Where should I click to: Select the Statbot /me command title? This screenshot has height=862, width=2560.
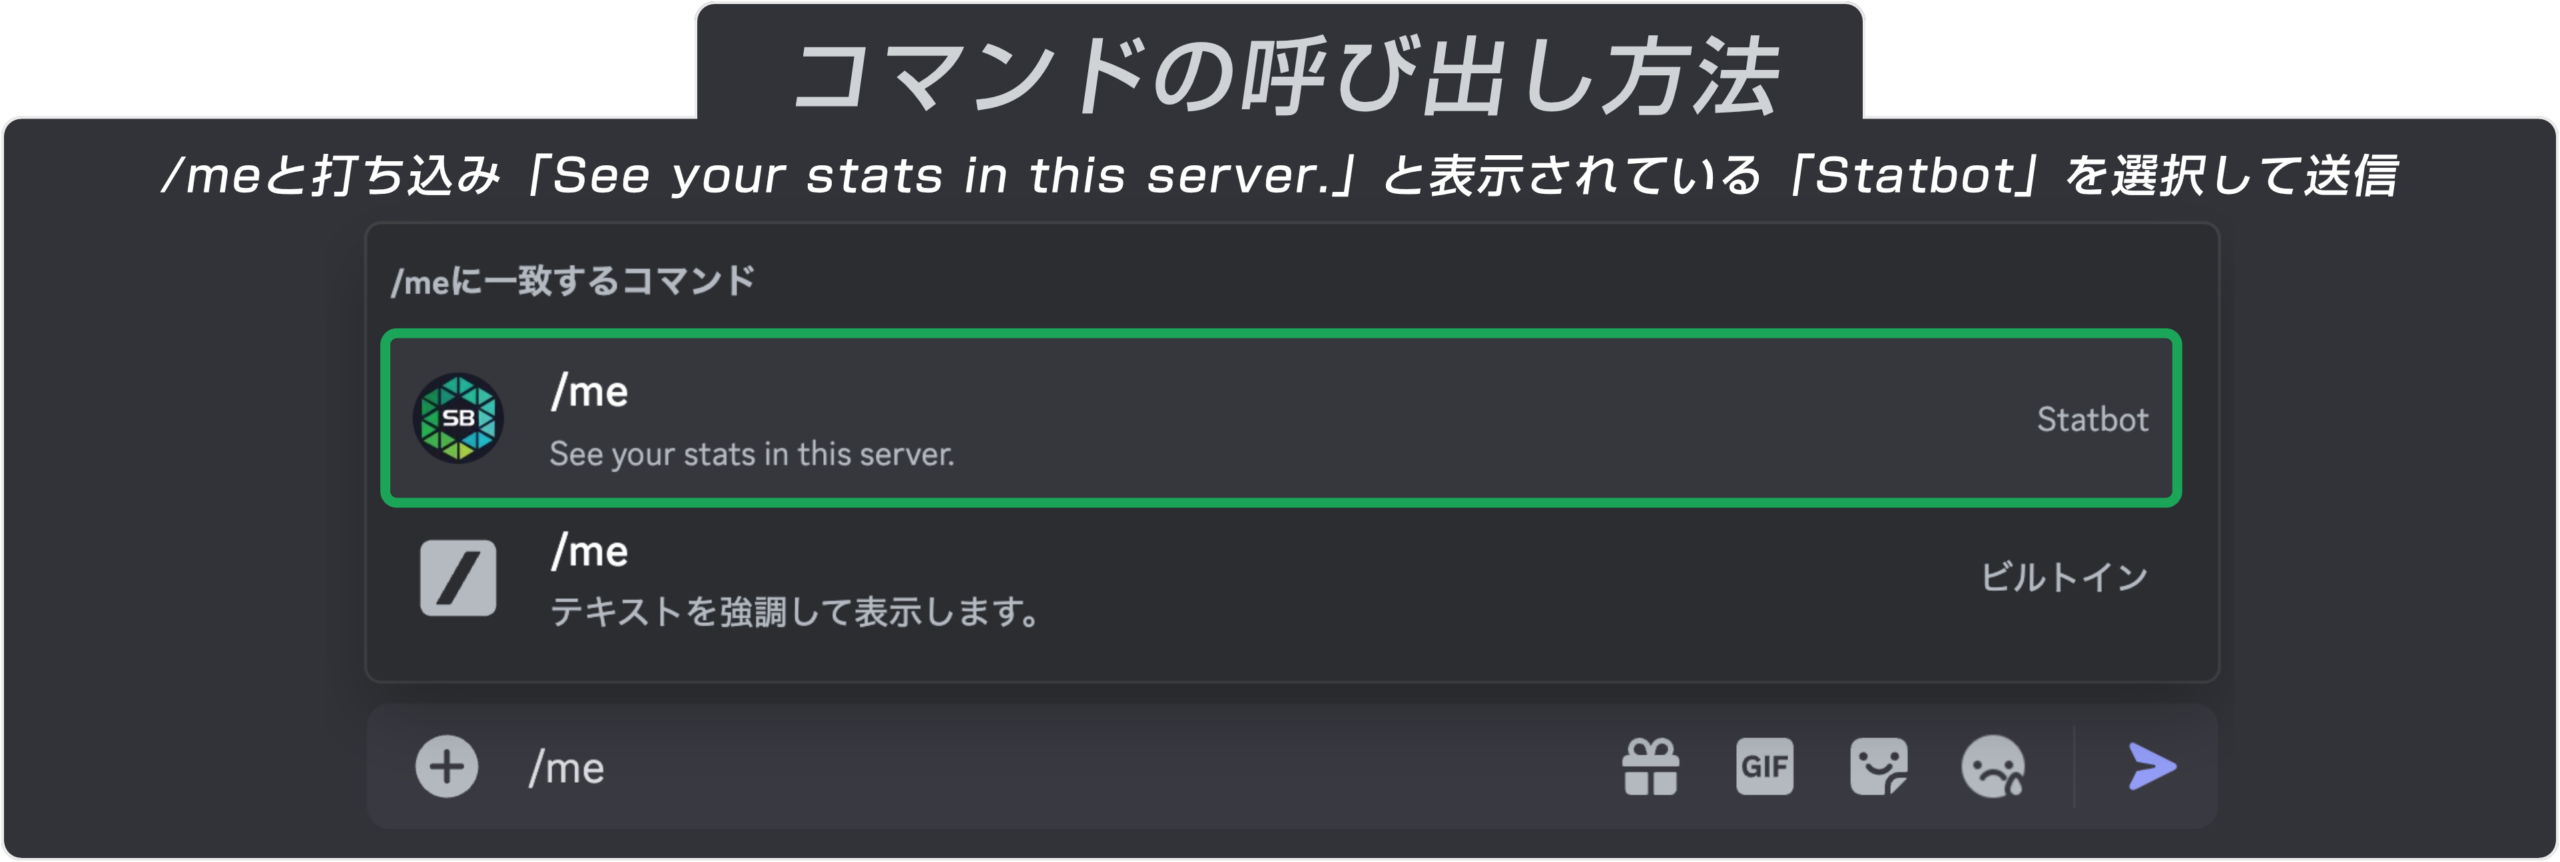tap(590, 392)
